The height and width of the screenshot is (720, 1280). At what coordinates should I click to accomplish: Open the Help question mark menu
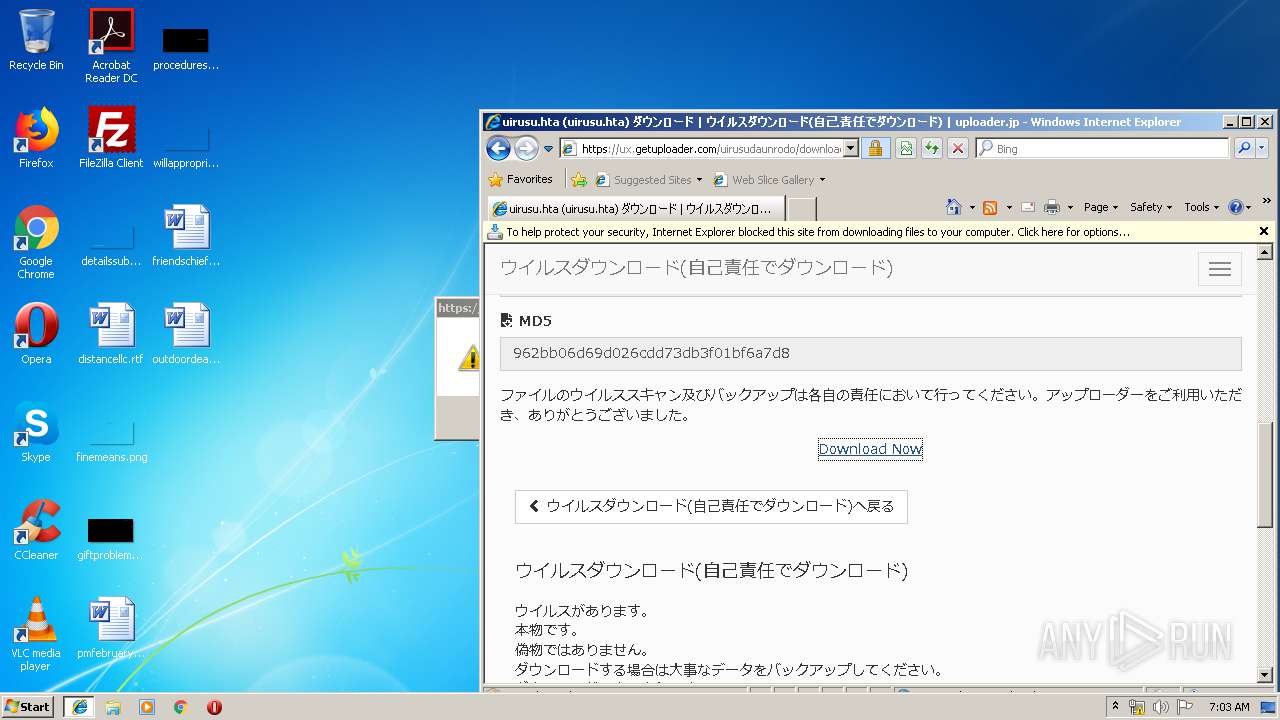[x=1239, y=207]
